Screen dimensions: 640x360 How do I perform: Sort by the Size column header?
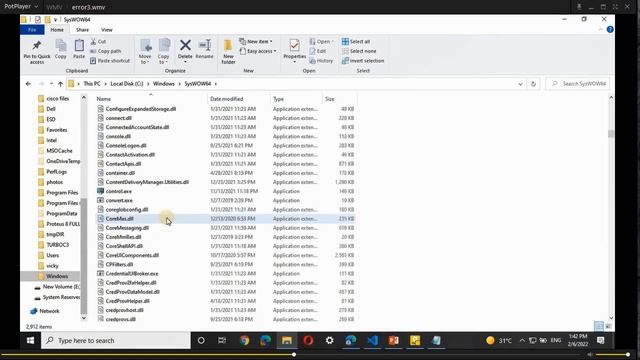click(x=339, y=99)
